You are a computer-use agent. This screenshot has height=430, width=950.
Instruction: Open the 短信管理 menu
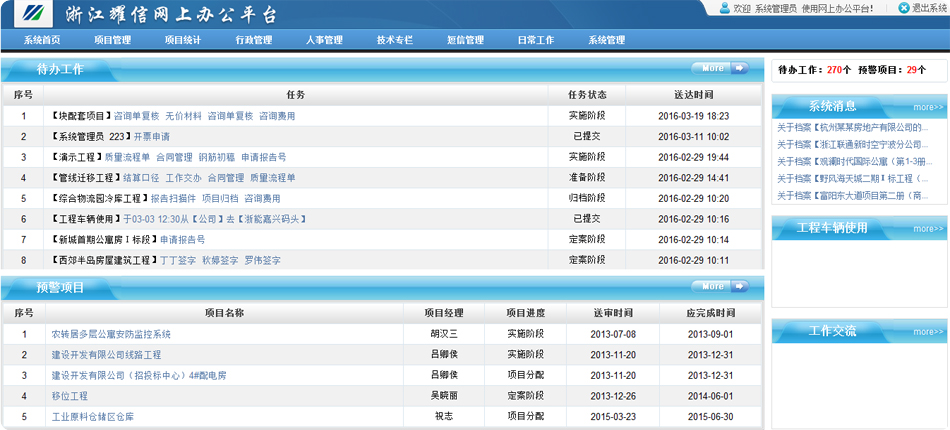click(x=465, y=40)
